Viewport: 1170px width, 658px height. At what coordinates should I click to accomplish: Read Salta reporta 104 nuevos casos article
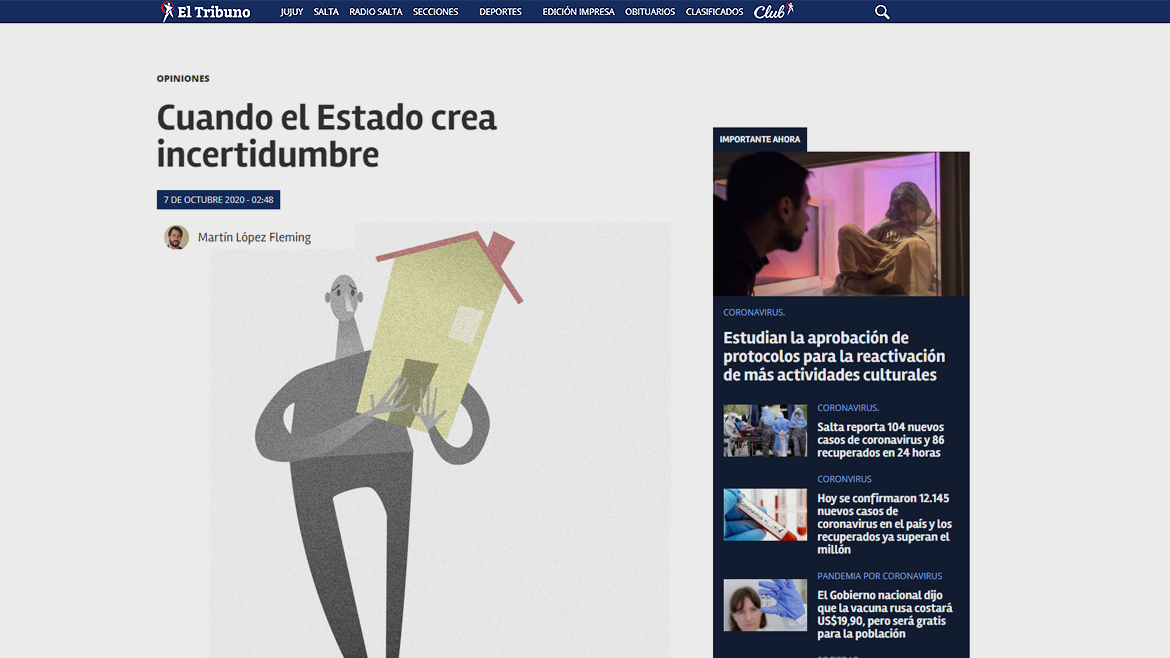[x=880, y=440]
